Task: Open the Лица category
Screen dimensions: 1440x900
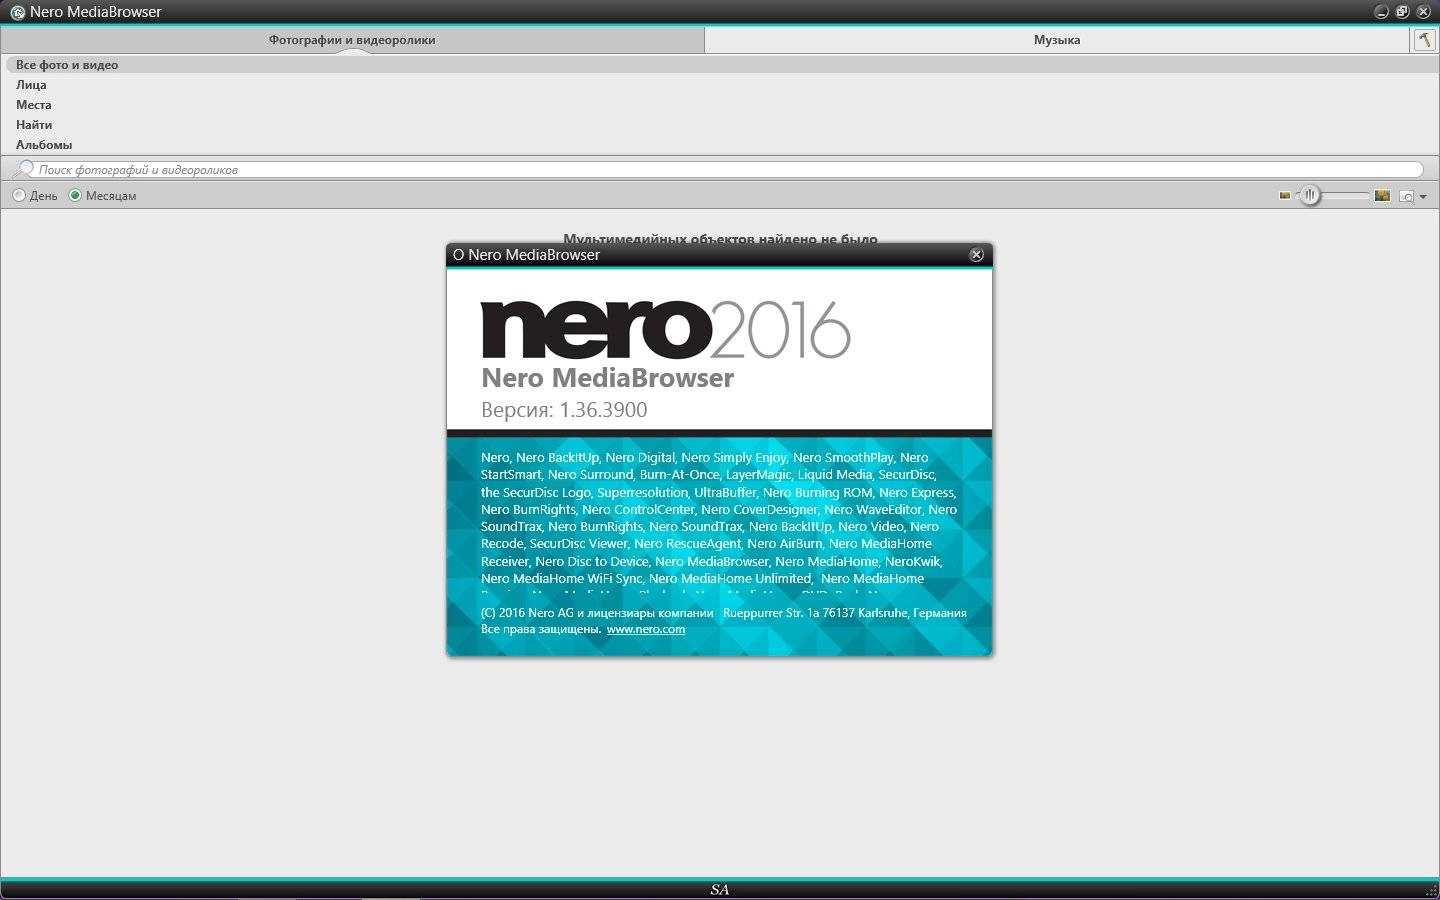Action: click(31, 85)
